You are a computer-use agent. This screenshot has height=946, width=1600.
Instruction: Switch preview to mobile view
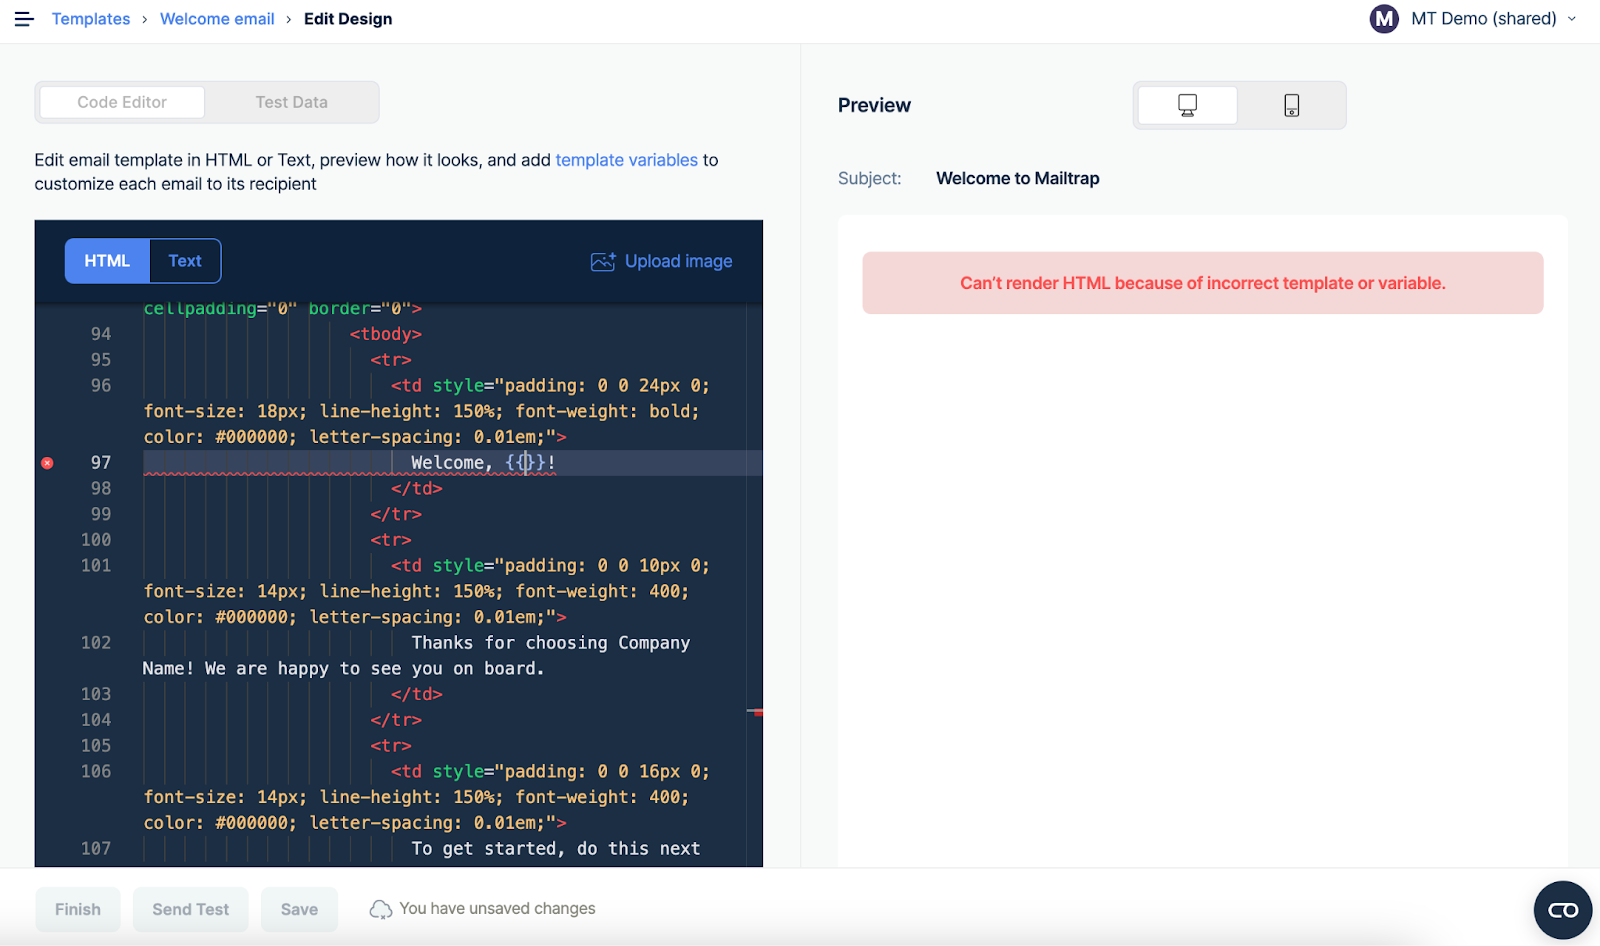coord(1291,106)
